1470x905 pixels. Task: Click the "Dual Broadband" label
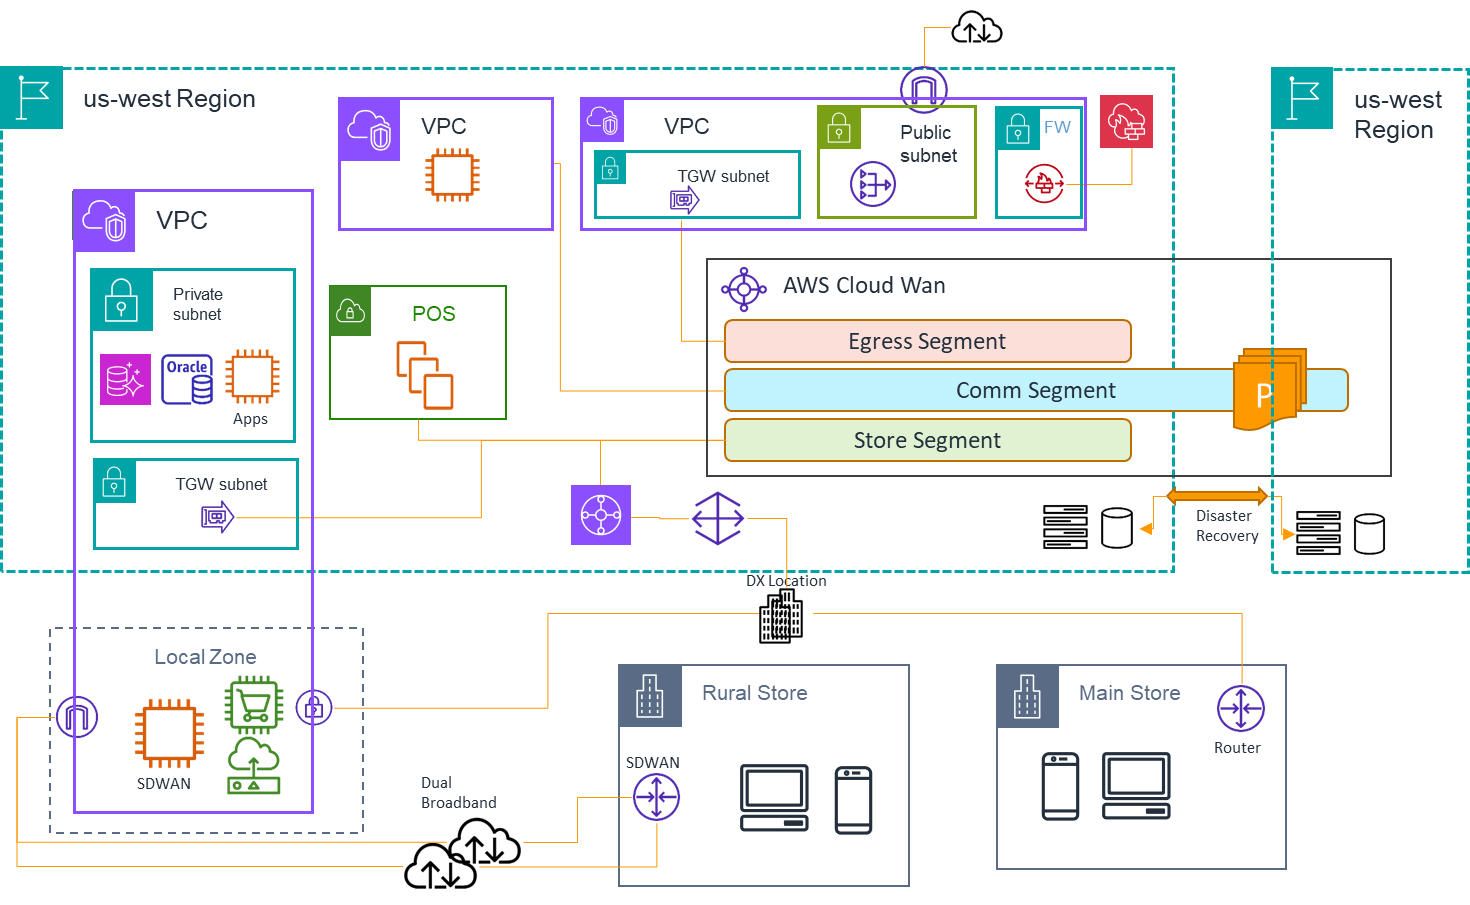[459, 793]
